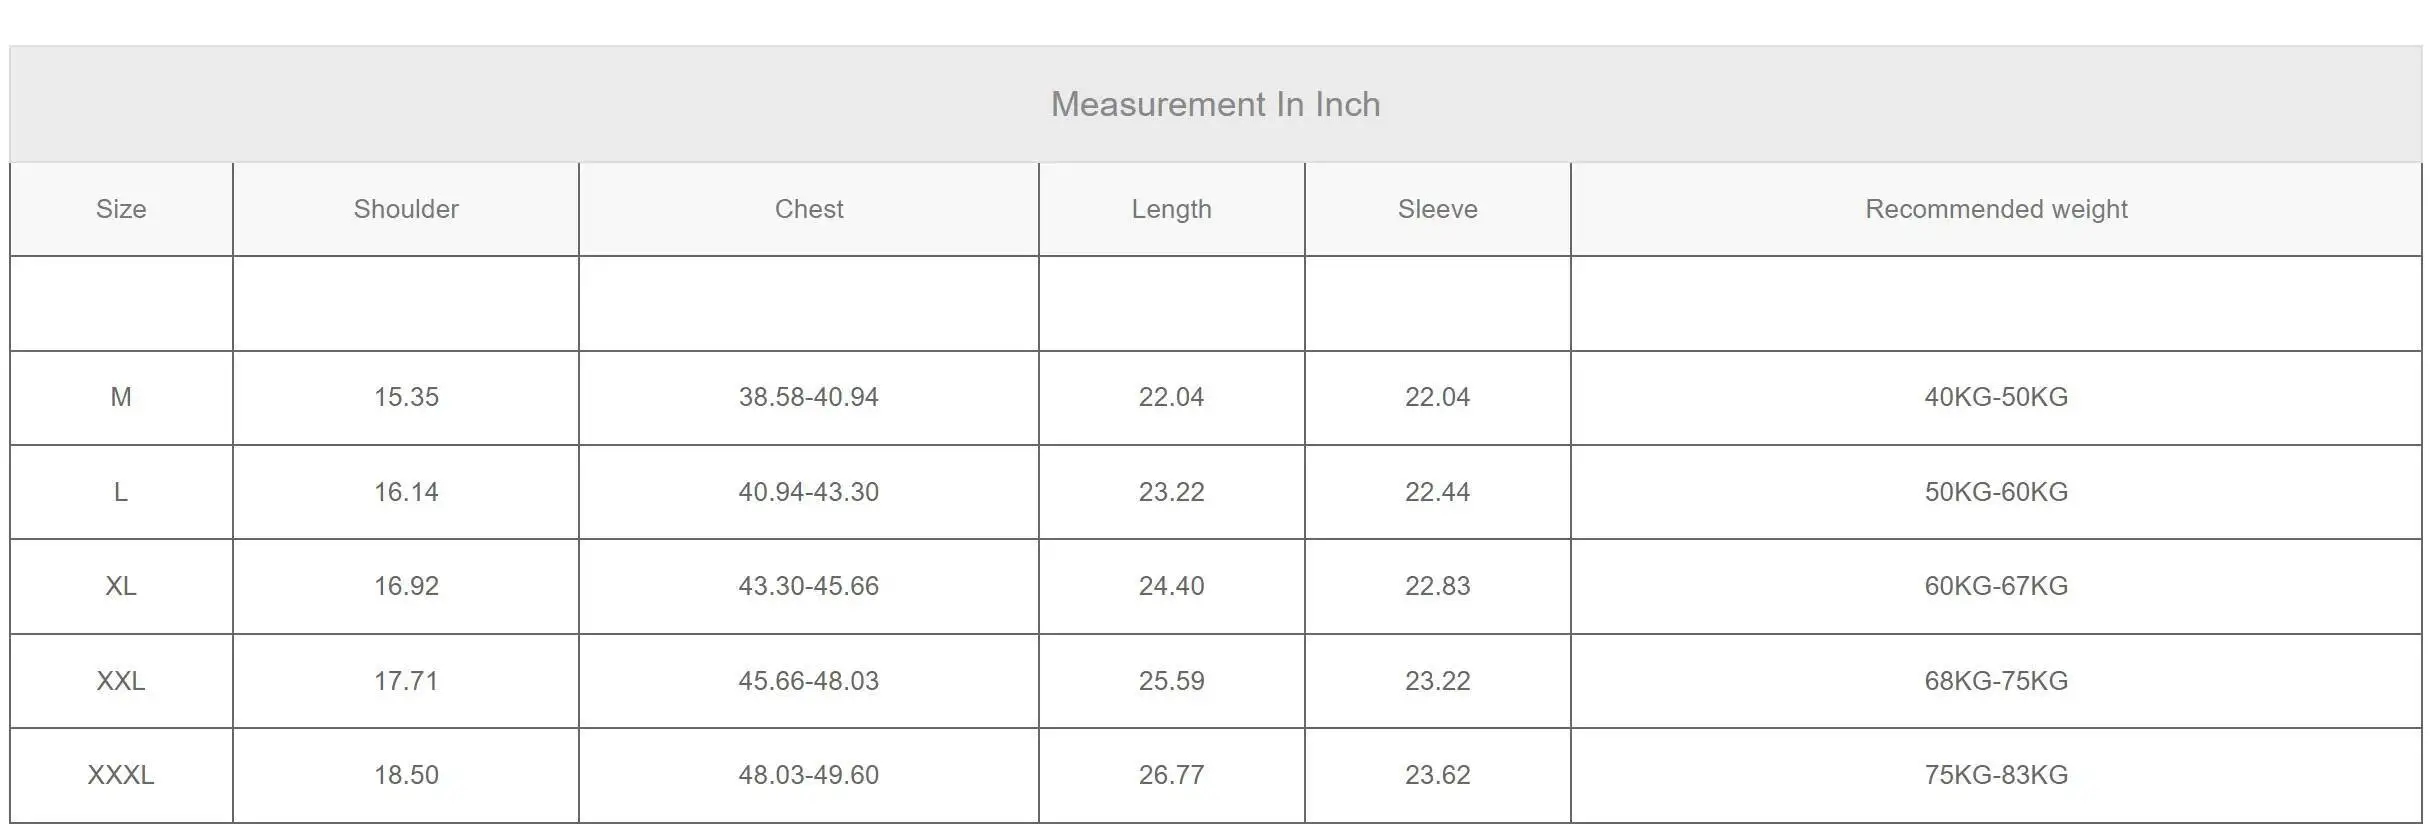
Task: Select chest range 48.03-49.60 for XXXL
Action: coord(809,775)
